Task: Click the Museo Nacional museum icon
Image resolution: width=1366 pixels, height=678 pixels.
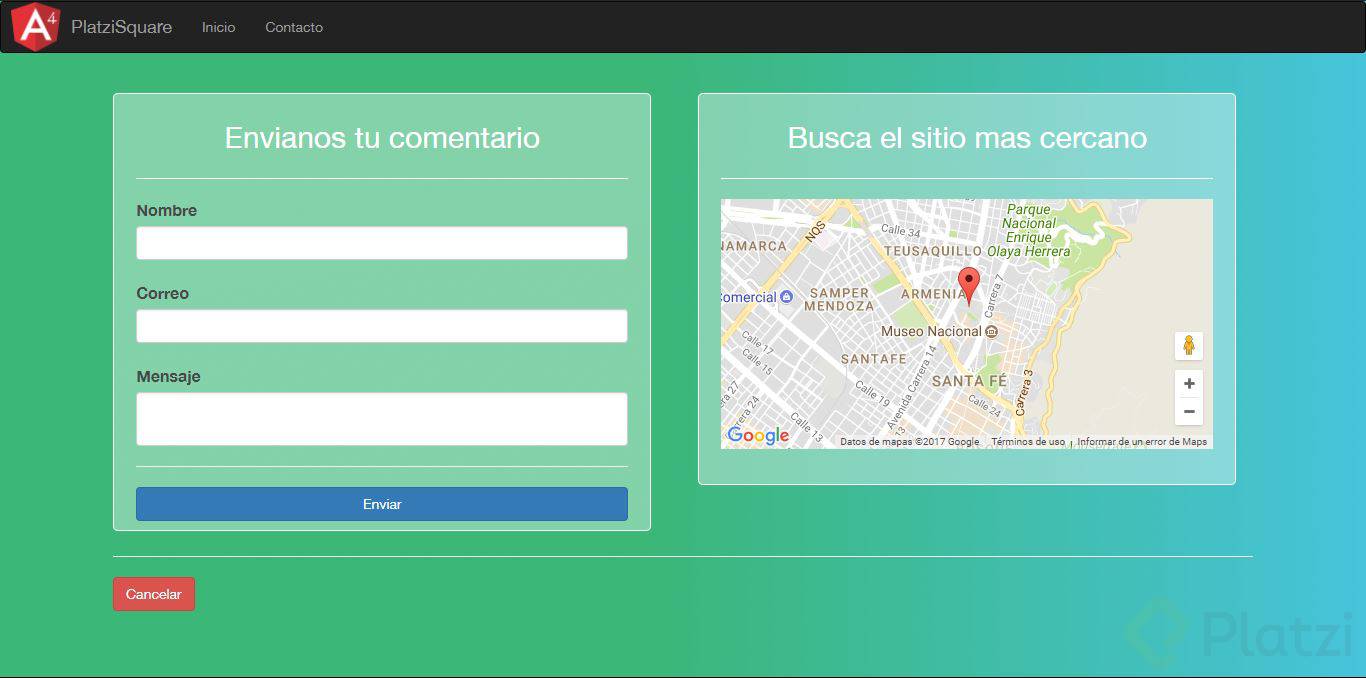Action: 991,331
